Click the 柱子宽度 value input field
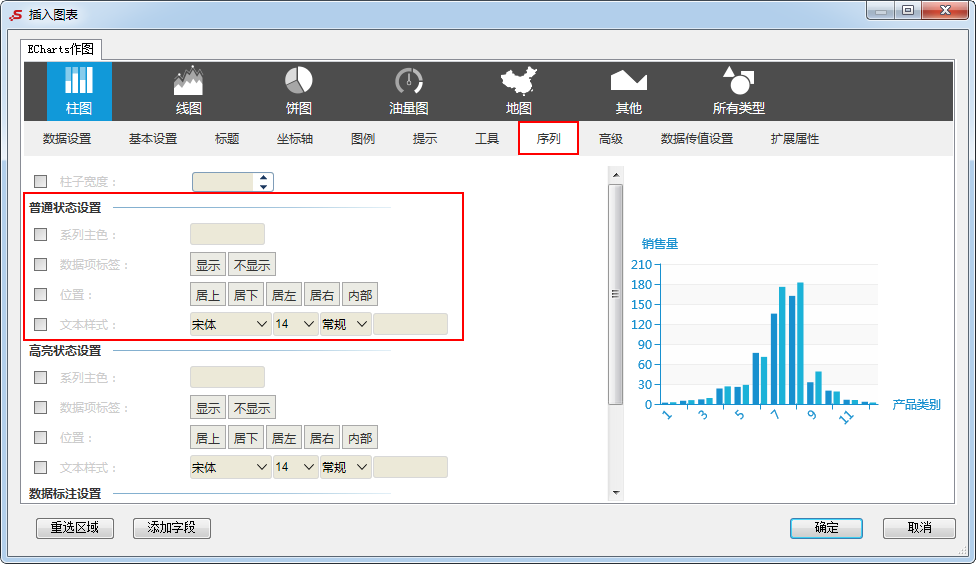976x564 pixels. [x=224, y=182]
